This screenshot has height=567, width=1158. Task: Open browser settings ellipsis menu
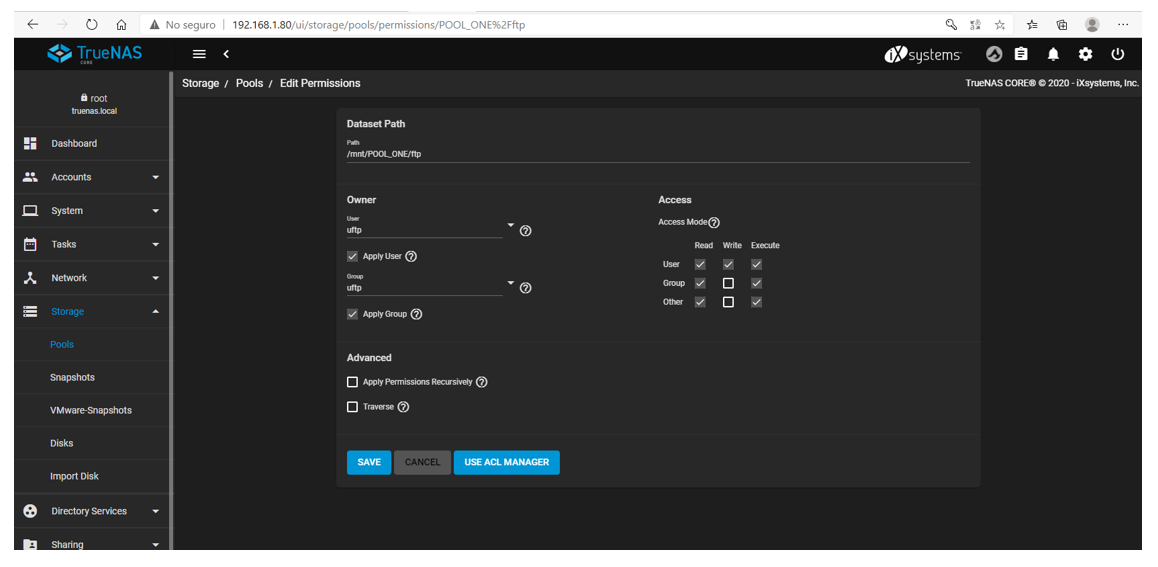point(1123,24)
